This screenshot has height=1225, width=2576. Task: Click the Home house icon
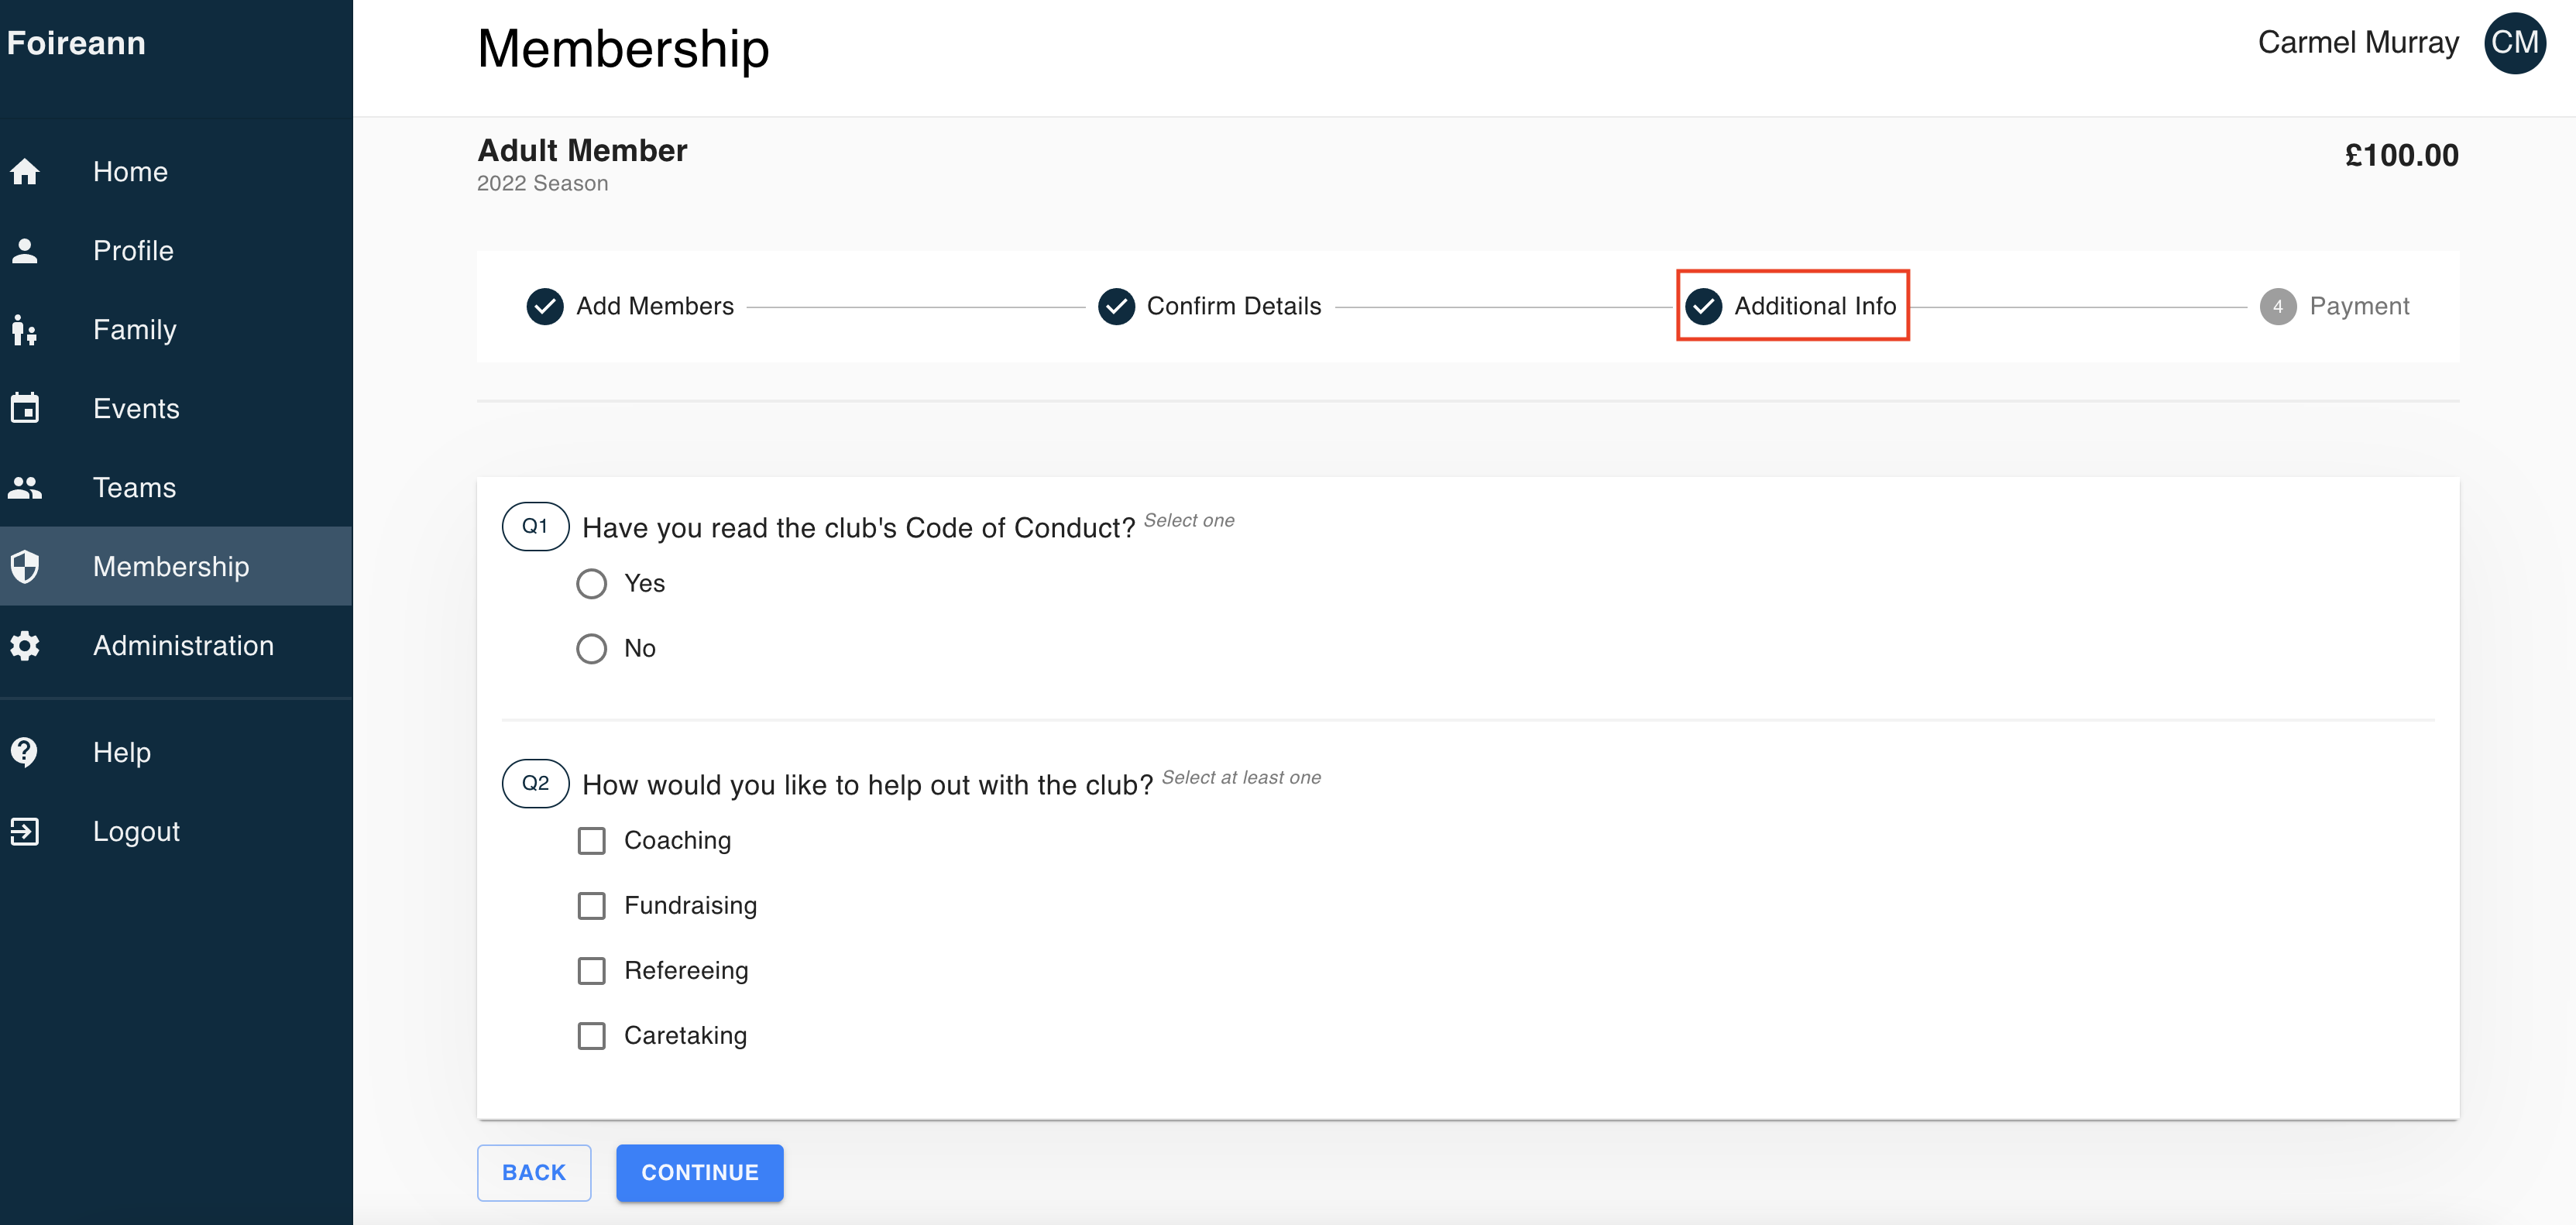coord(25,172)
